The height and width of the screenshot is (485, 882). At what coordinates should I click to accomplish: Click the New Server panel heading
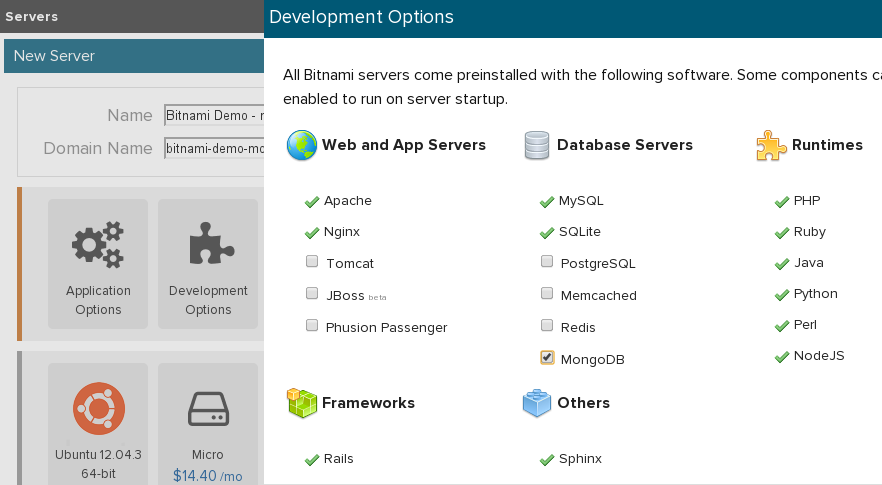pyautogui.click(x=54, y=56)
